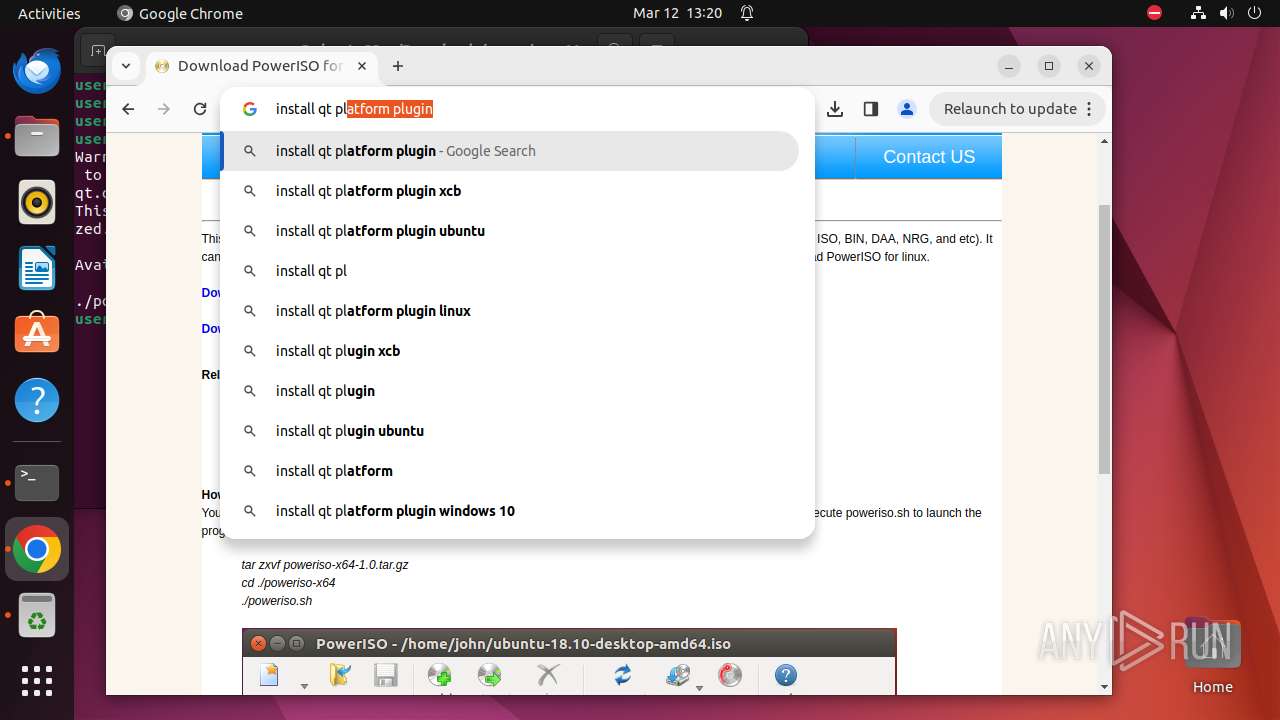The height and width of the screenshot is (720, 1280).
Task: Choose suggestion install qt platform plugin ubuntu
Action: tap(509, 231)
